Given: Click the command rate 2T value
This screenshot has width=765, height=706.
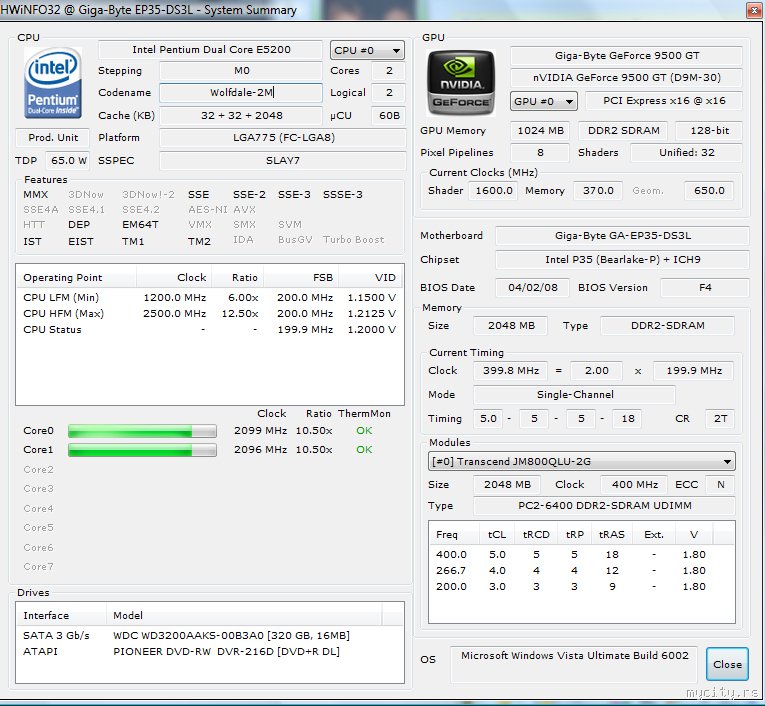Looking at the screenshot, I should click(x=720, y=419).
